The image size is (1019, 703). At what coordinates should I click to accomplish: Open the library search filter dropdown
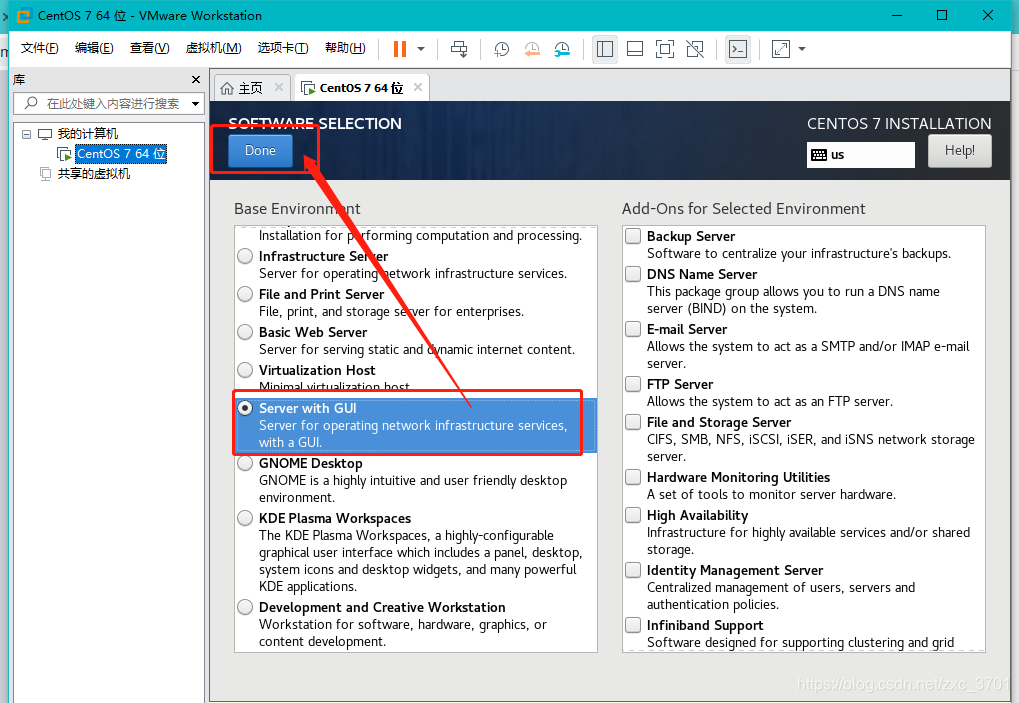[x=196, y=104]
